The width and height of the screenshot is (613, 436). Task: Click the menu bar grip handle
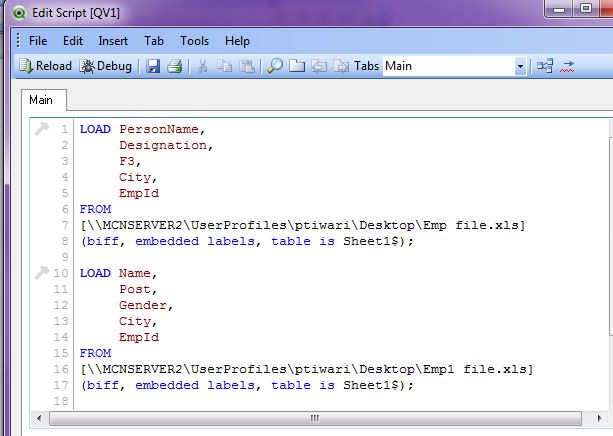18,41
